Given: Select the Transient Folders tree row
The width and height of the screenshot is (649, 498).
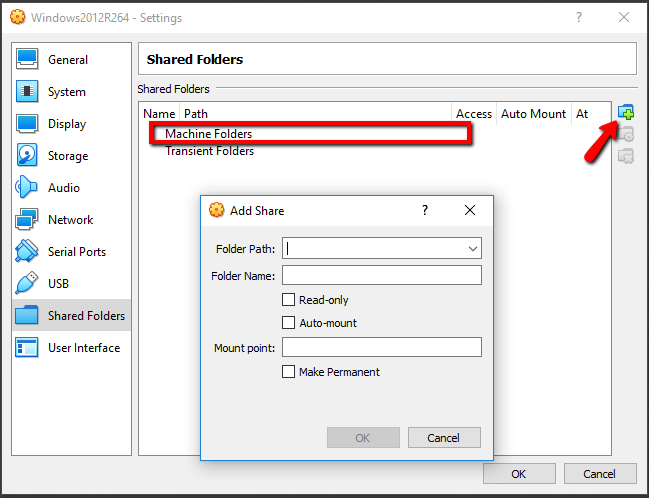Looking at the screenshot, I should (209, 151).
